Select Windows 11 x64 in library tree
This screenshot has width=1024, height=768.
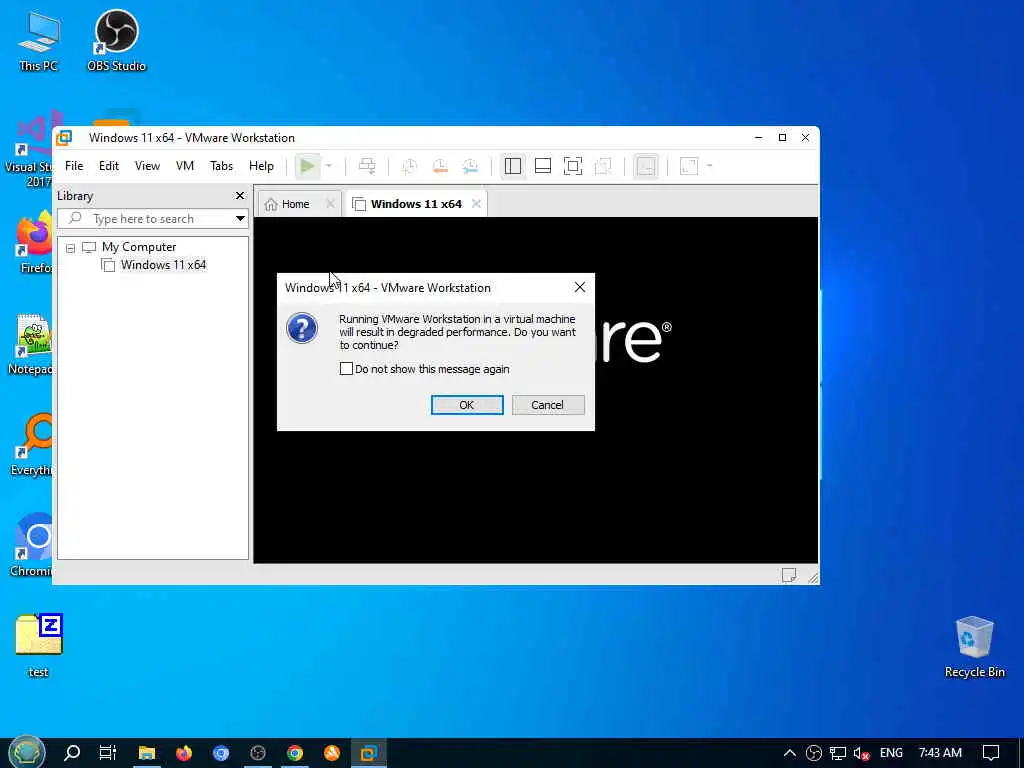163,264
